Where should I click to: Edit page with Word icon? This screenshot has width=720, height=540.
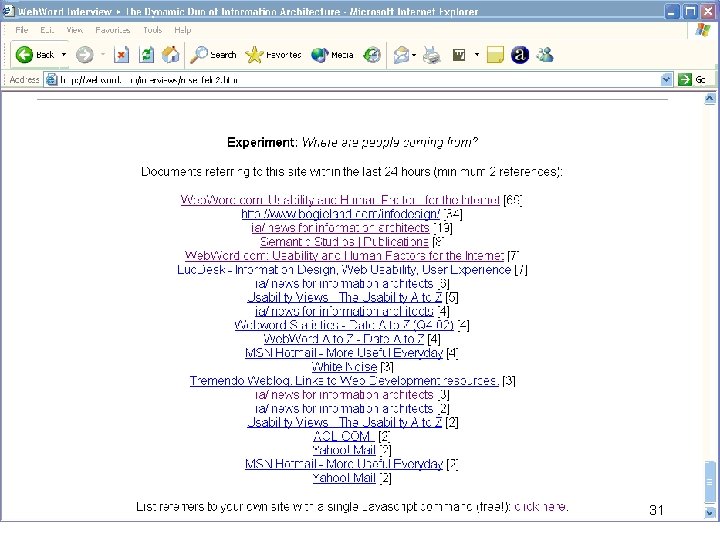point(459,55)
